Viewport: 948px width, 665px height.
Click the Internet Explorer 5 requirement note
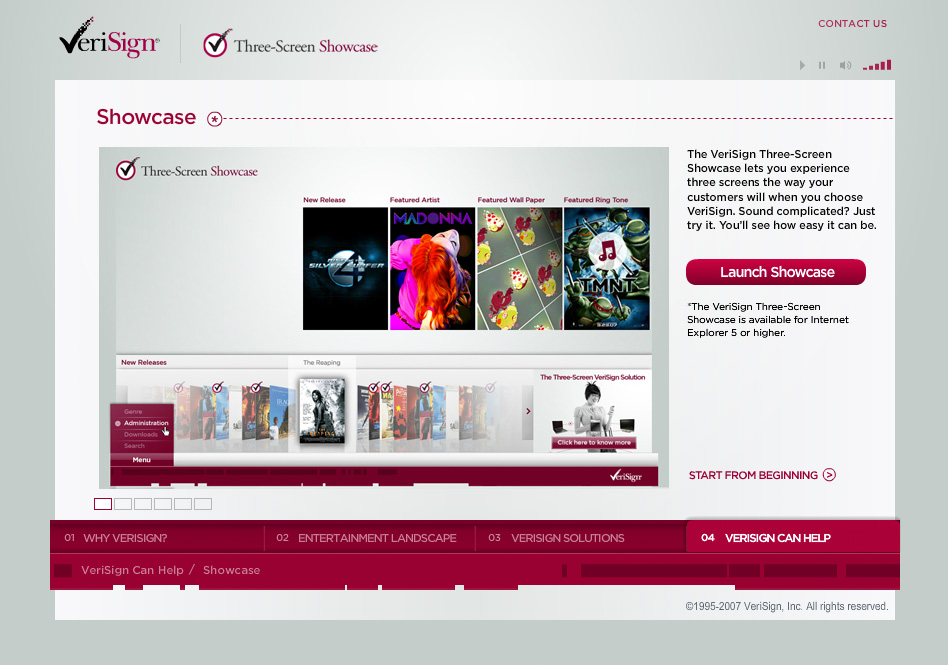pyautogui.click(x=768, y=320)
